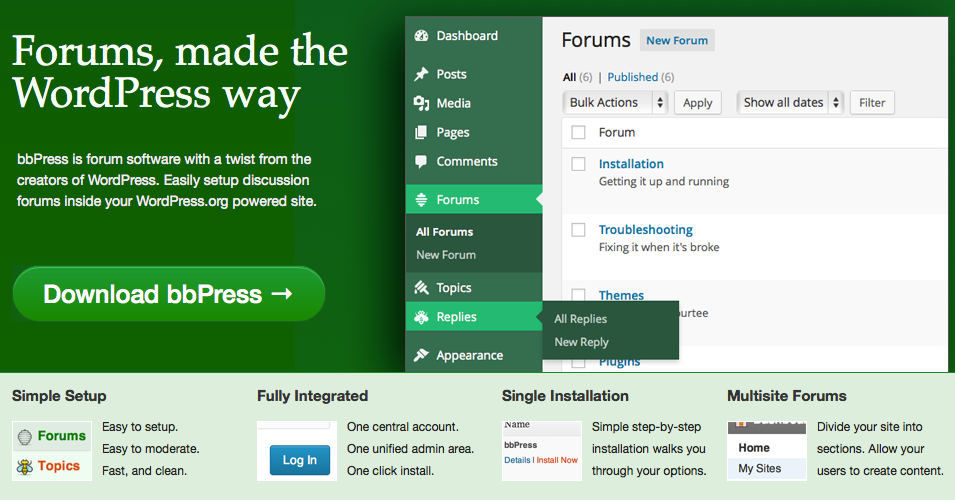
Task: Click the Install Now link
Action: point(557,460)
